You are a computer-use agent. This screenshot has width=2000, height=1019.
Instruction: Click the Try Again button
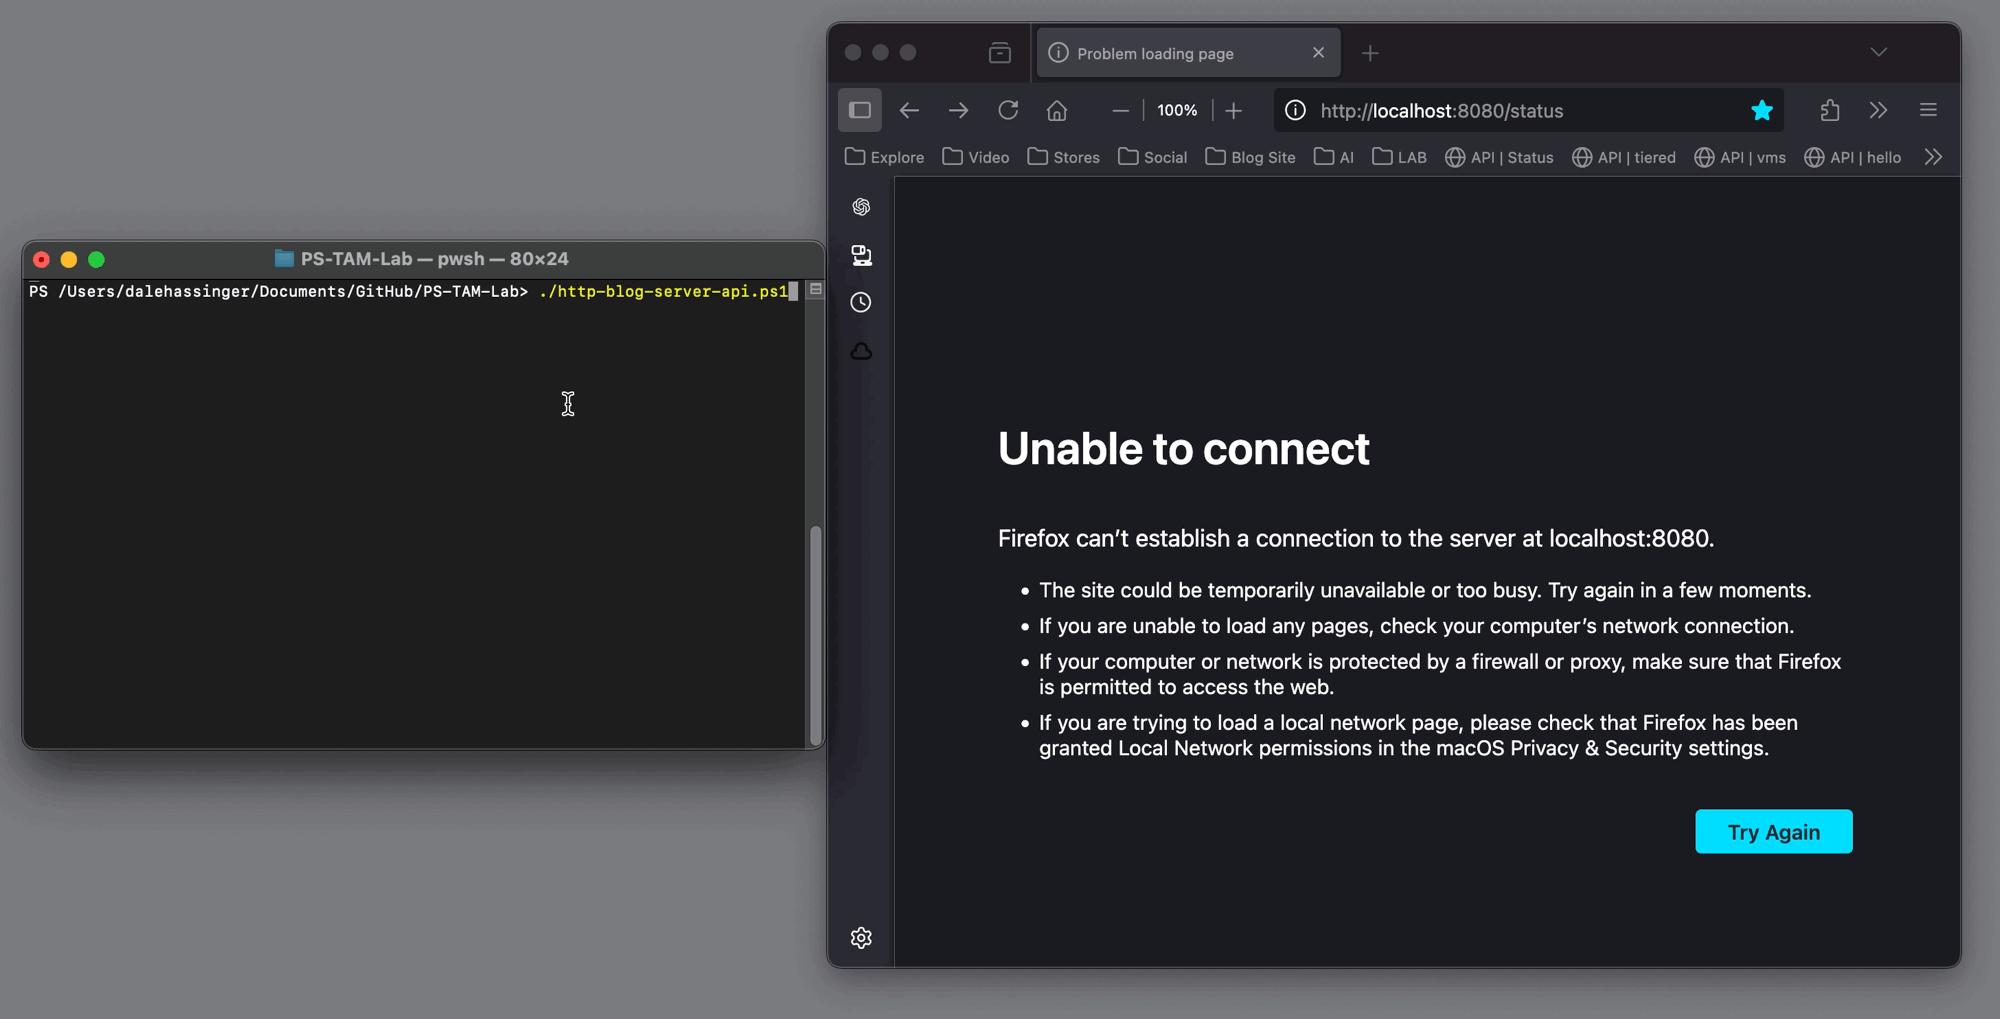coord(1773,832)
